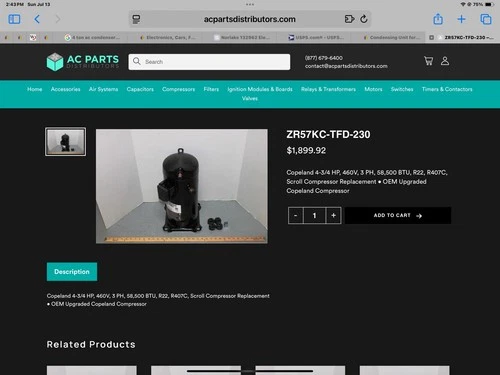The height and width of the screenshot is (375, 500).
Task: Select the ZR57KC-TFD-230 browser tab
Action: [463, 37]
